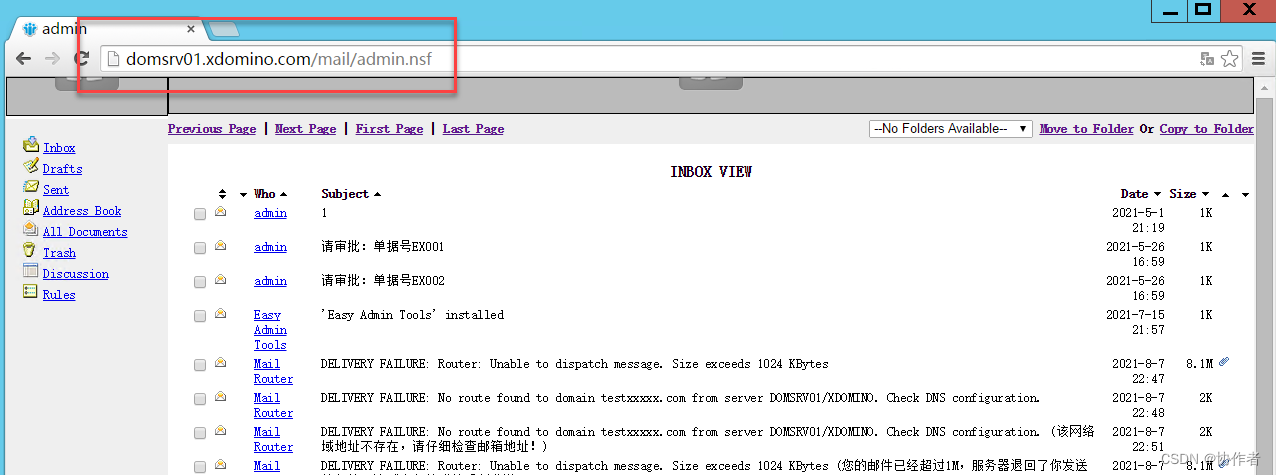The width and height of the screenshot is (1276, 475).
Task: Bookmark this page with the star icon
Action: [x=1230, y=59]
